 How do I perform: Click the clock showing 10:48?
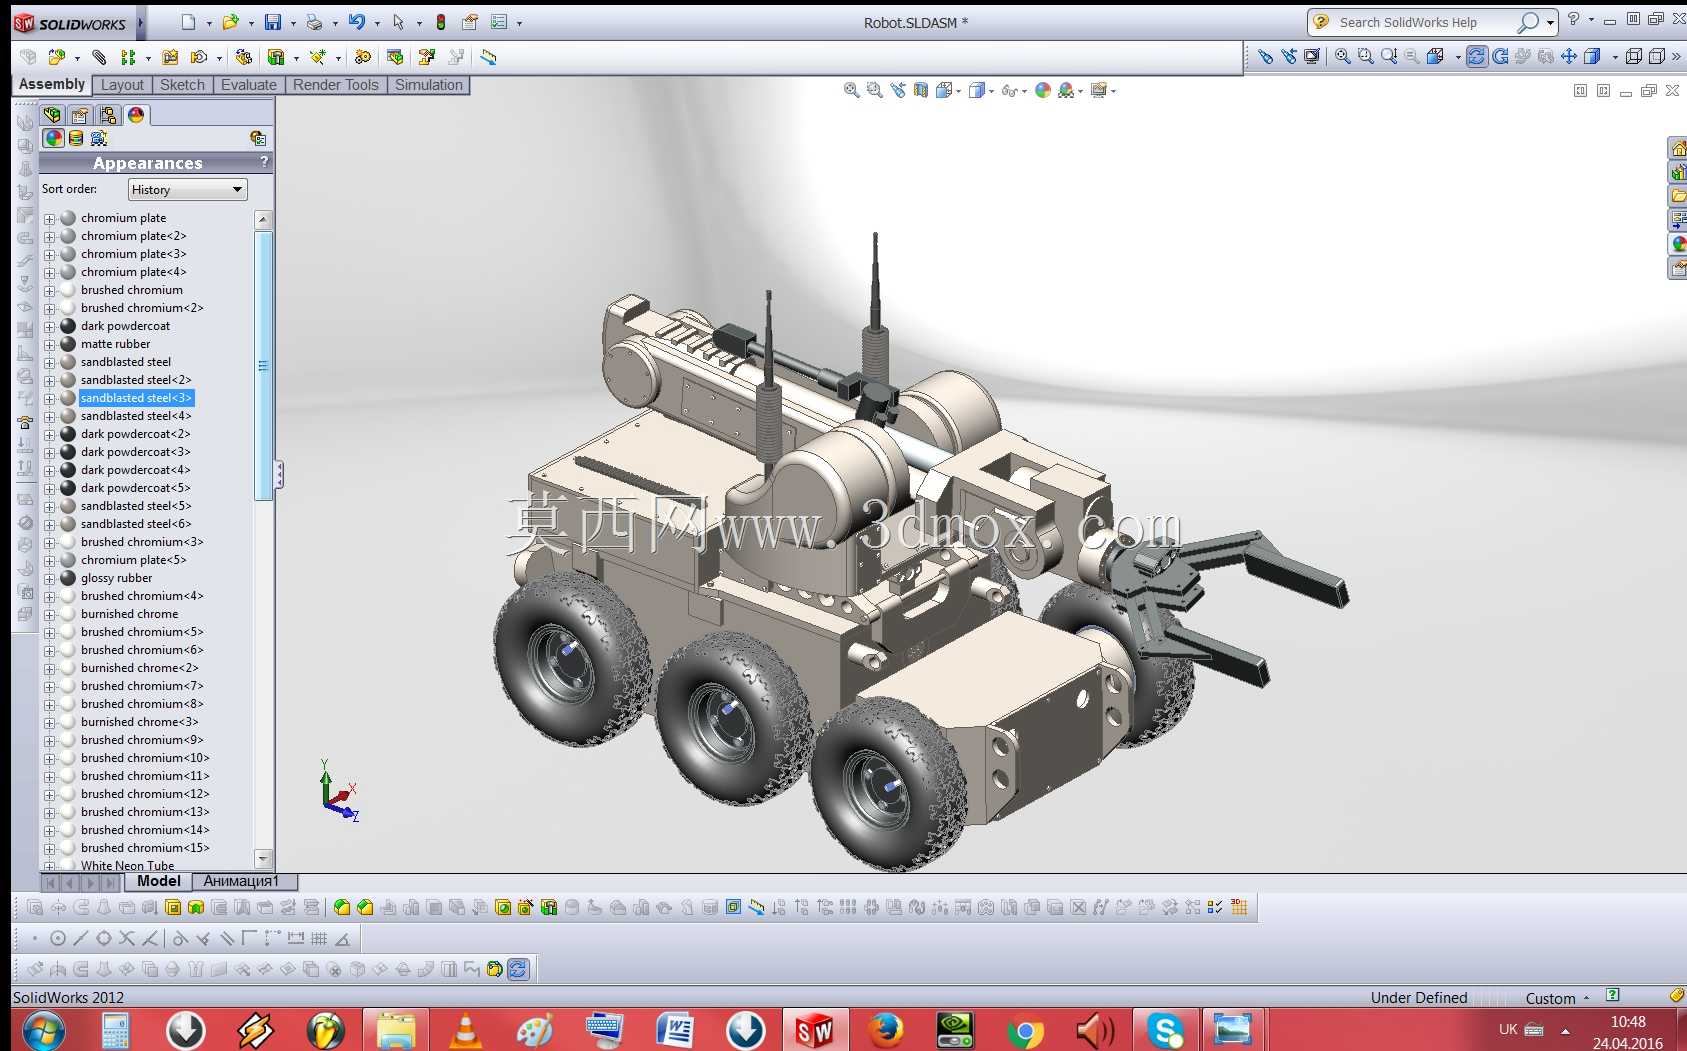click(x=1628, y=1022)
